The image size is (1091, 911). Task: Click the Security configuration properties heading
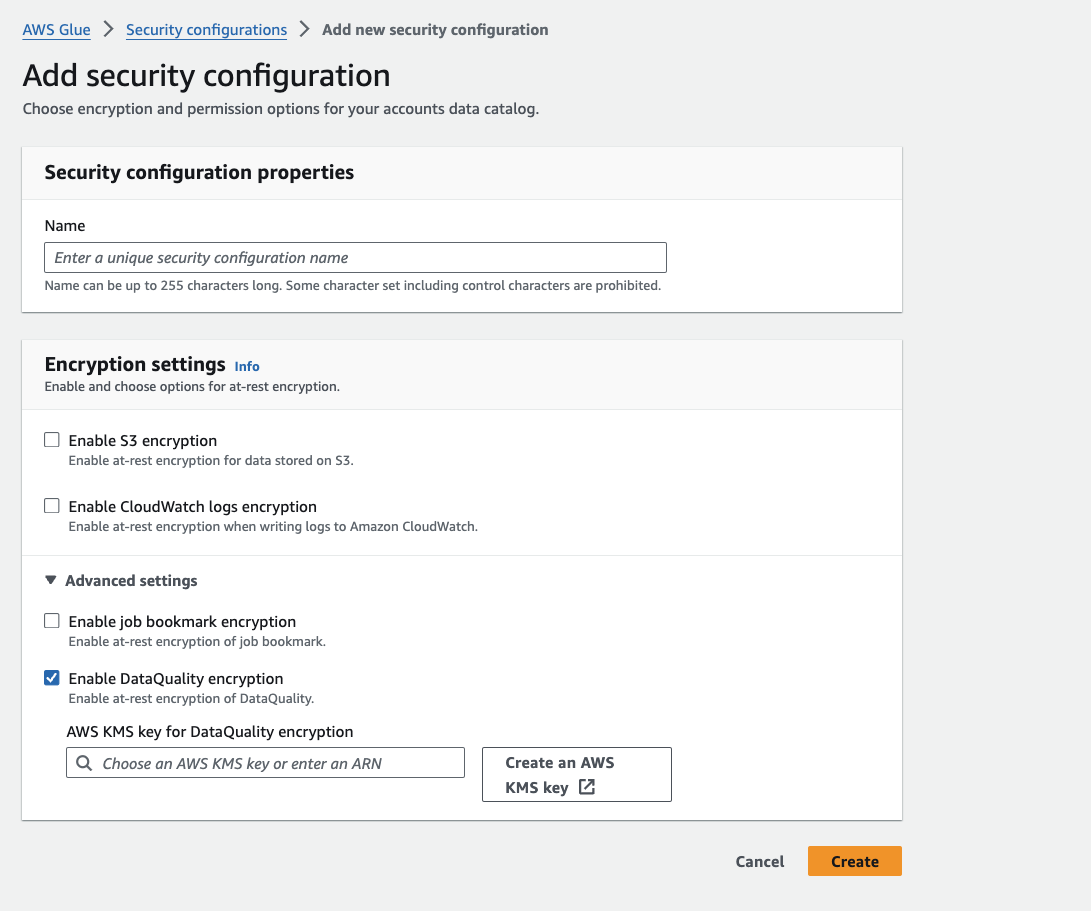pos(199,172)
